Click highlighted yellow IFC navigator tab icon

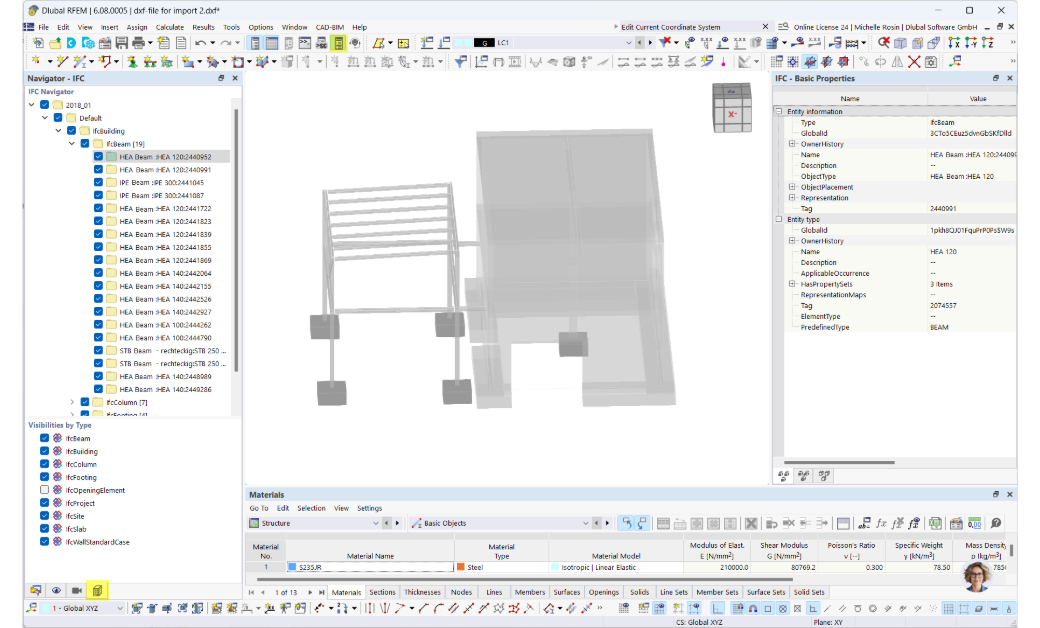pos(98,590)
